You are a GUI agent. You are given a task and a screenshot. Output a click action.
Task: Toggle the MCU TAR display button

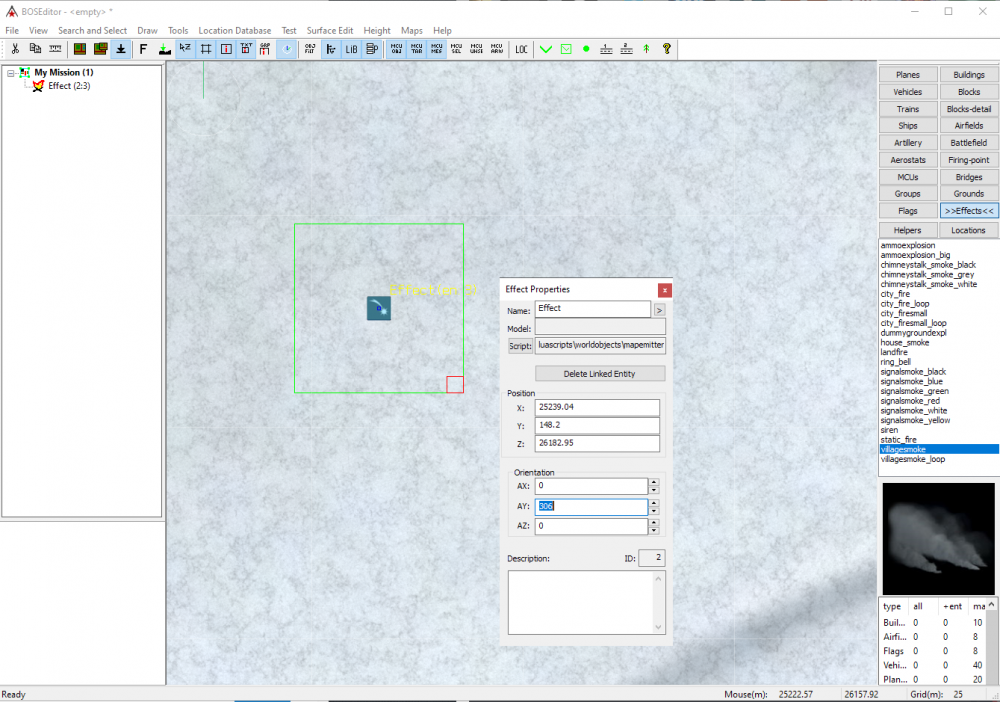(x=416, y=49)
